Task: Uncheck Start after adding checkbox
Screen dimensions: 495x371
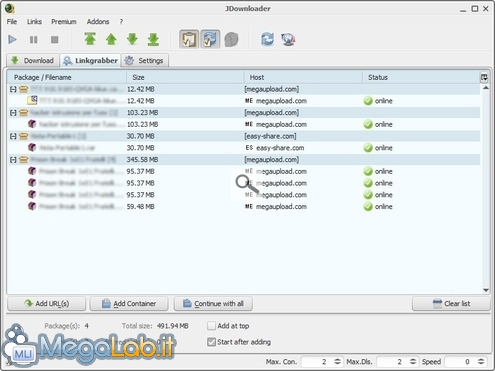Action: point(211,342)
